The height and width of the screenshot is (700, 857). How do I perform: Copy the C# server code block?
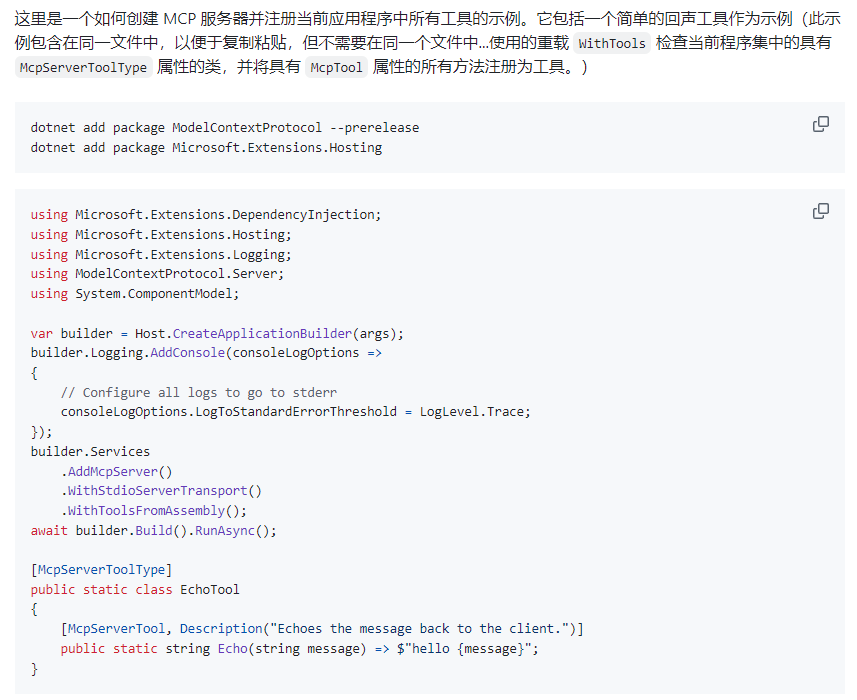tap(821, 211)
